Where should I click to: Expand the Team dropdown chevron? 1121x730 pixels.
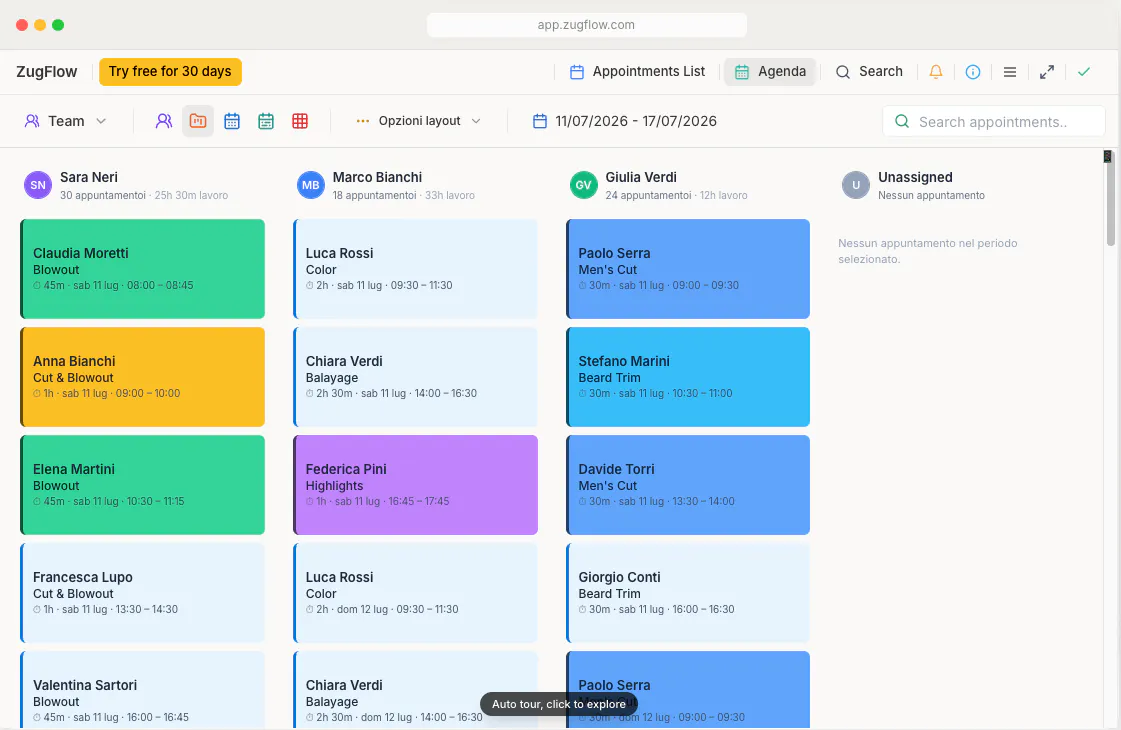101,121
